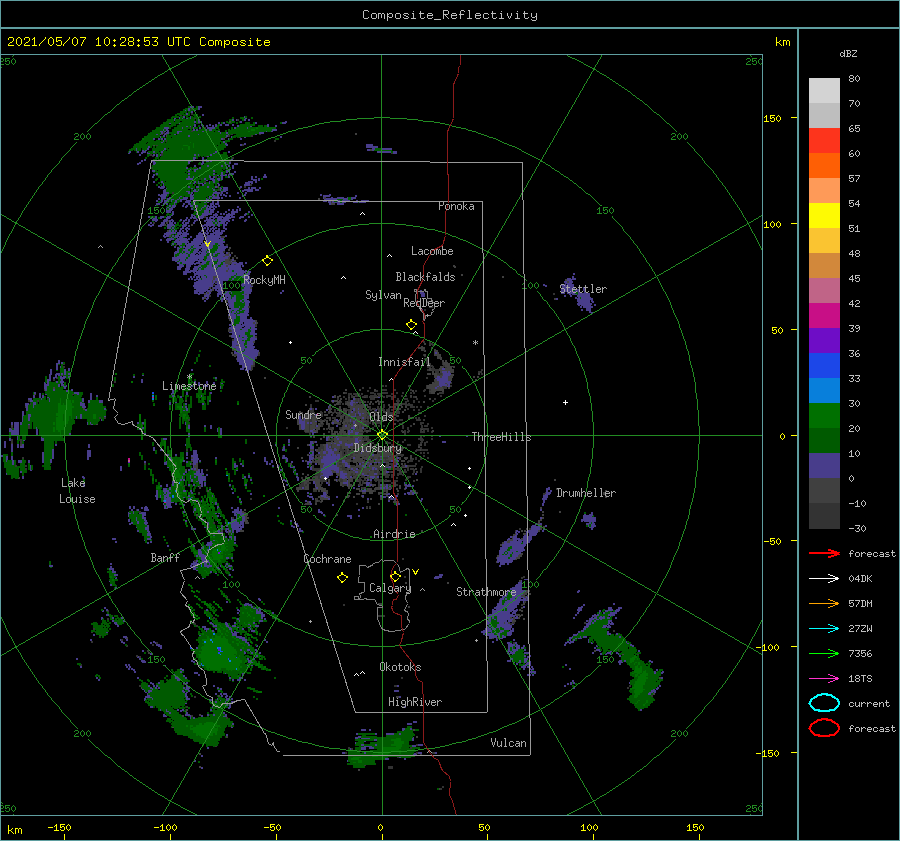Click the Composite_Reflectivity title text
900x841 pixels.
click(x=450, y=15)
